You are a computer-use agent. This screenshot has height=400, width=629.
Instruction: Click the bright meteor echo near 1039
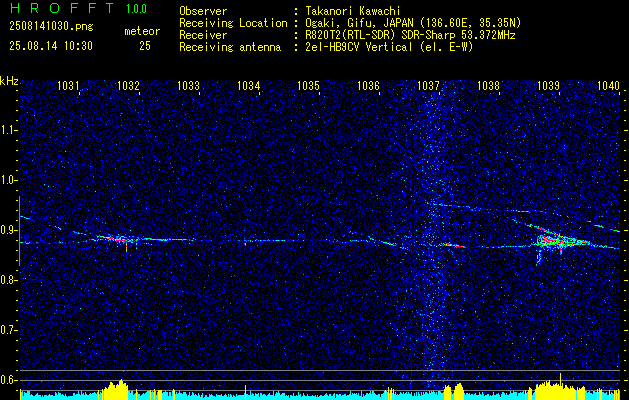[556, 242]
